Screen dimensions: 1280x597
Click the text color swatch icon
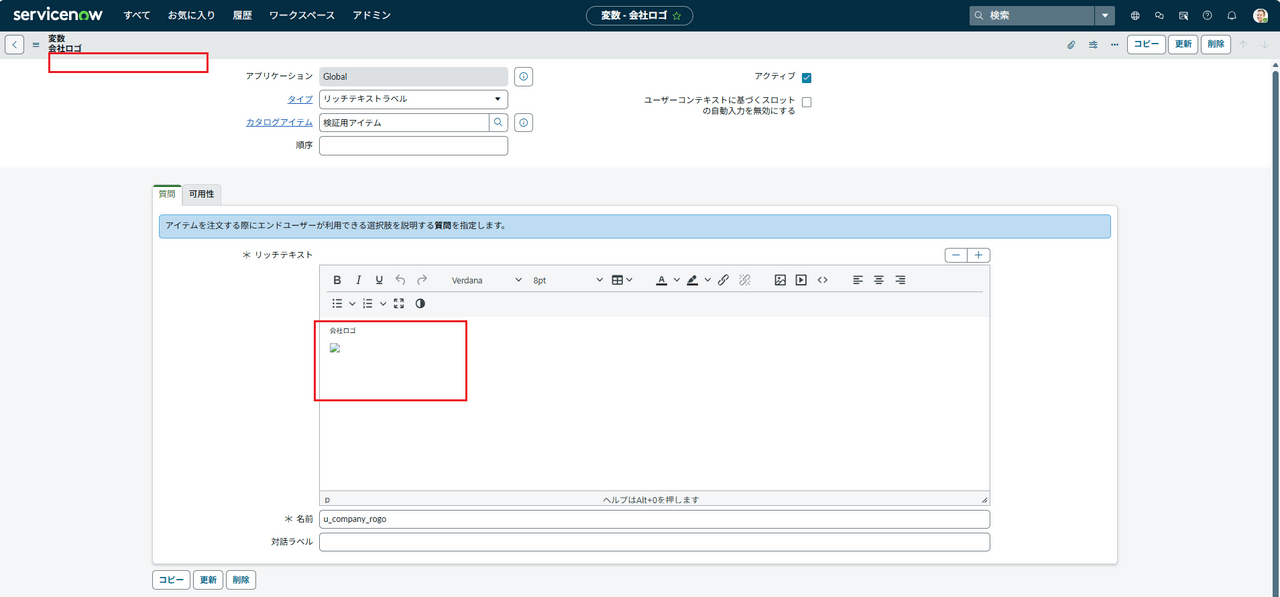661,280
